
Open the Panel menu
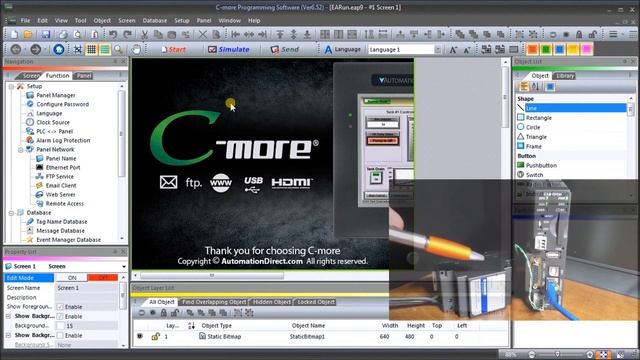click(204, 20)
